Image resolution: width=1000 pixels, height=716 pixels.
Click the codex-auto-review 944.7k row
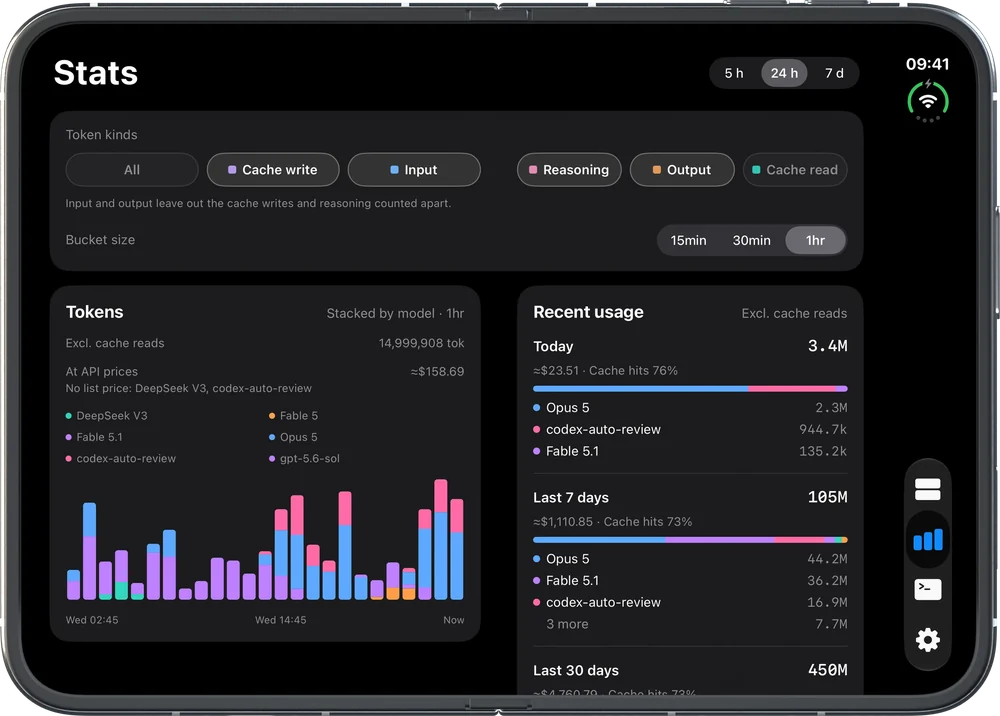tap(690, 429)
